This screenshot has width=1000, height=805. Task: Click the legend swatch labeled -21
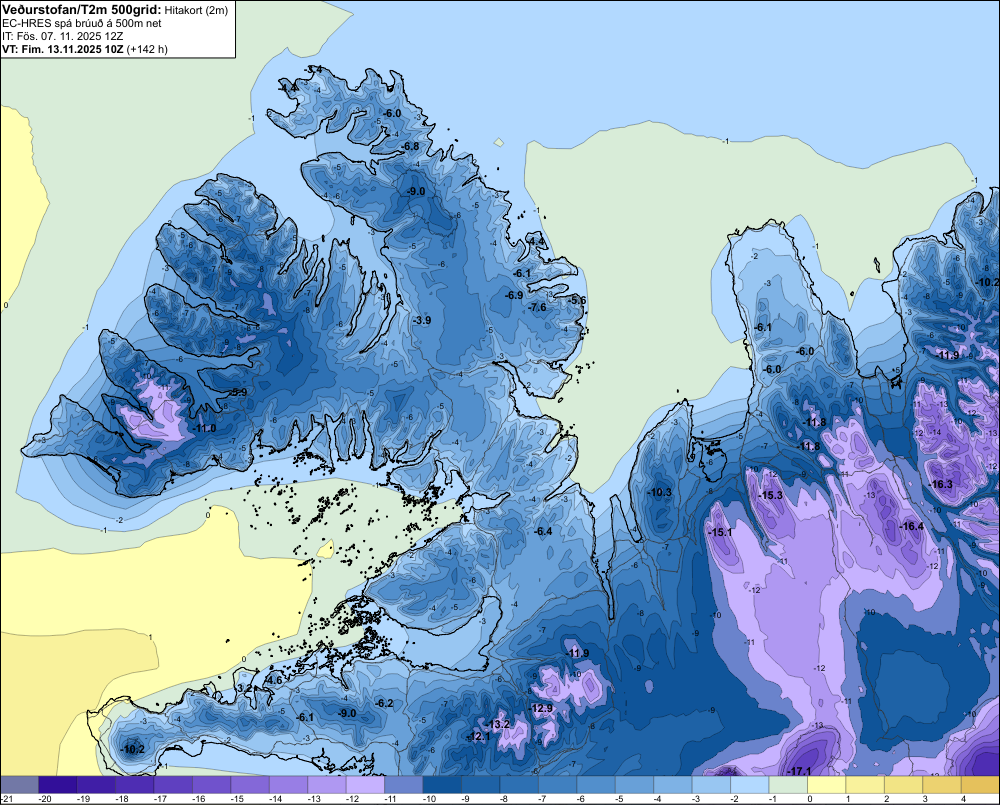coord(19,784)
